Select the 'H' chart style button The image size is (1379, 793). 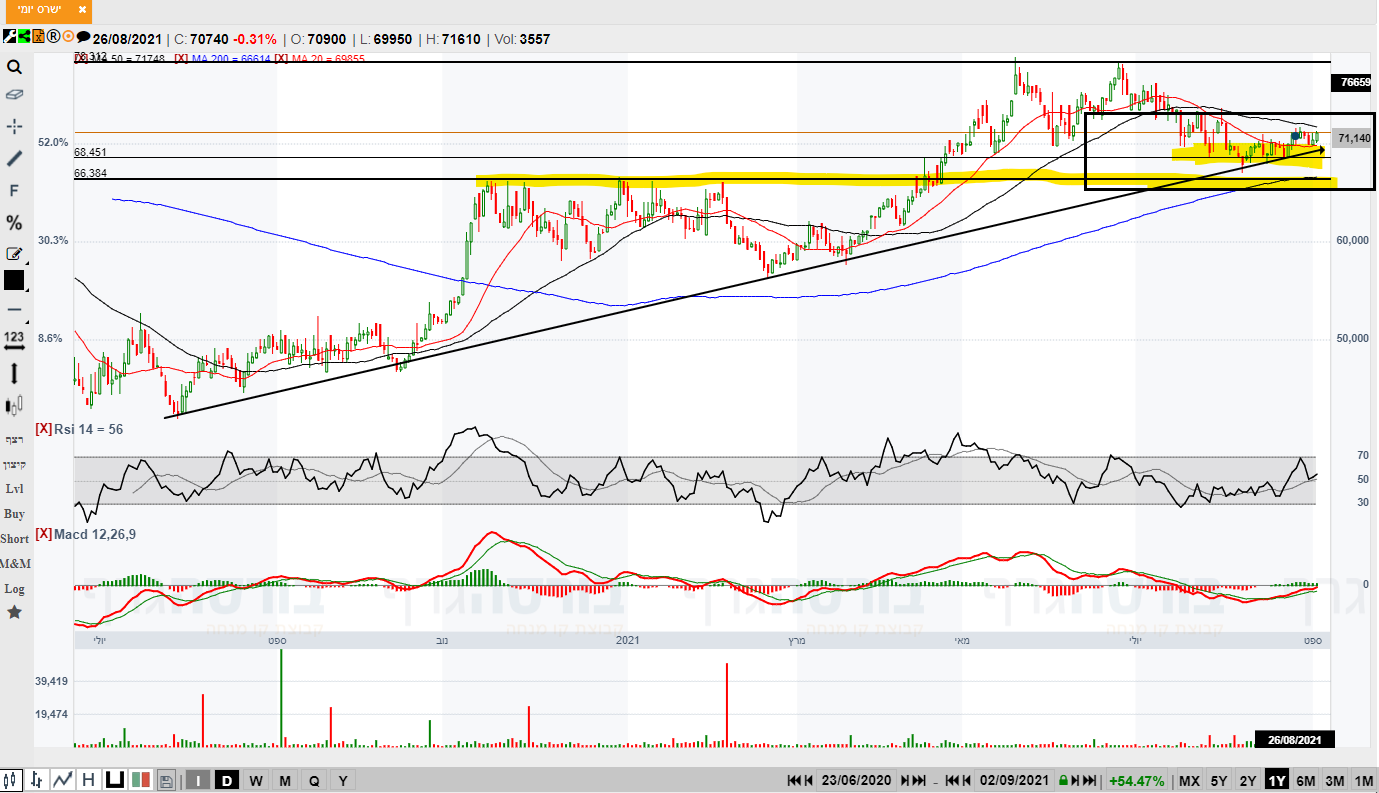tap(88, 780)
